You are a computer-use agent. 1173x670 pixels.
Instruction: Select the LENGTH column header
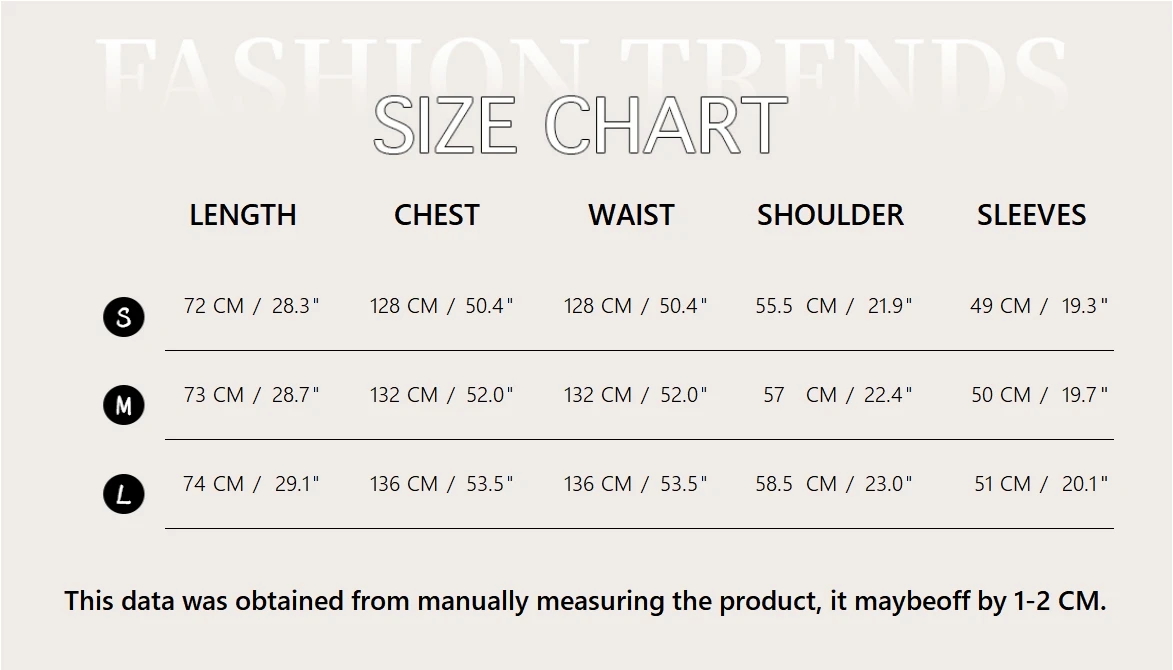coord(243,215)
